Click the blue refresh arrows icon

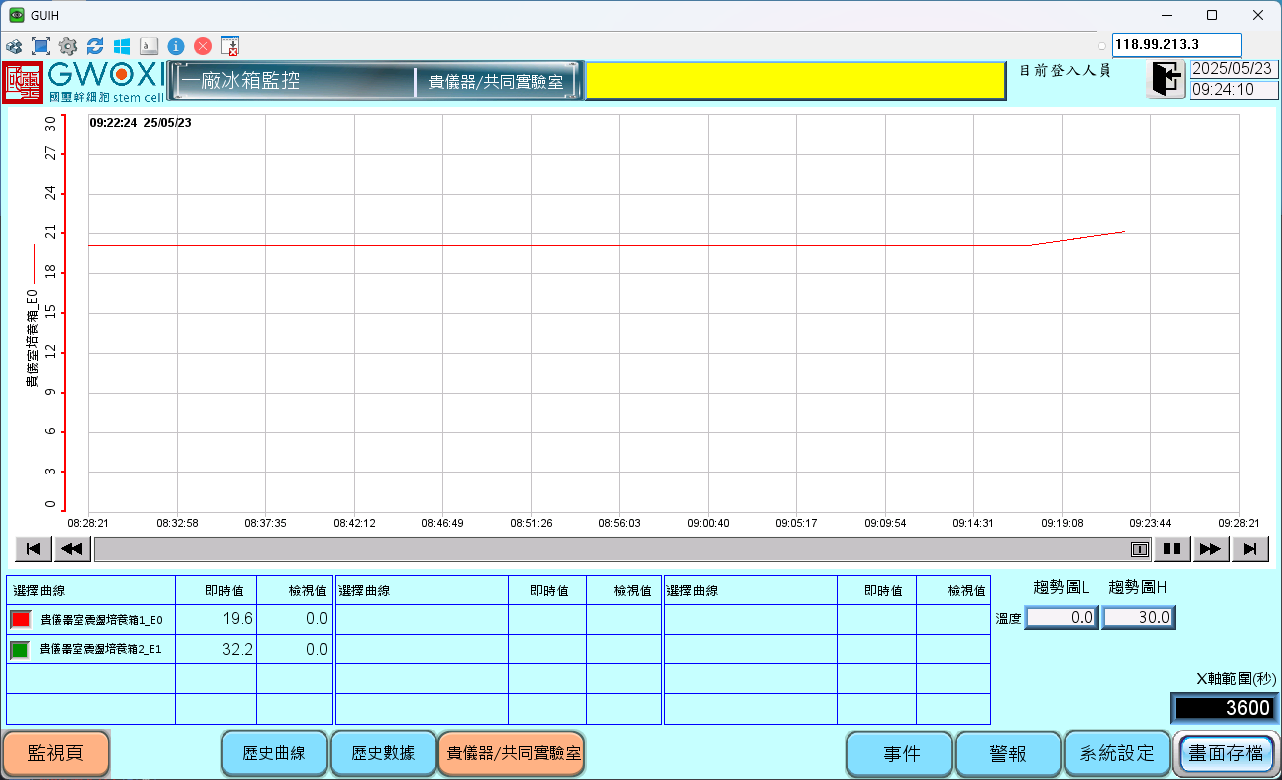tap(95, 46)
